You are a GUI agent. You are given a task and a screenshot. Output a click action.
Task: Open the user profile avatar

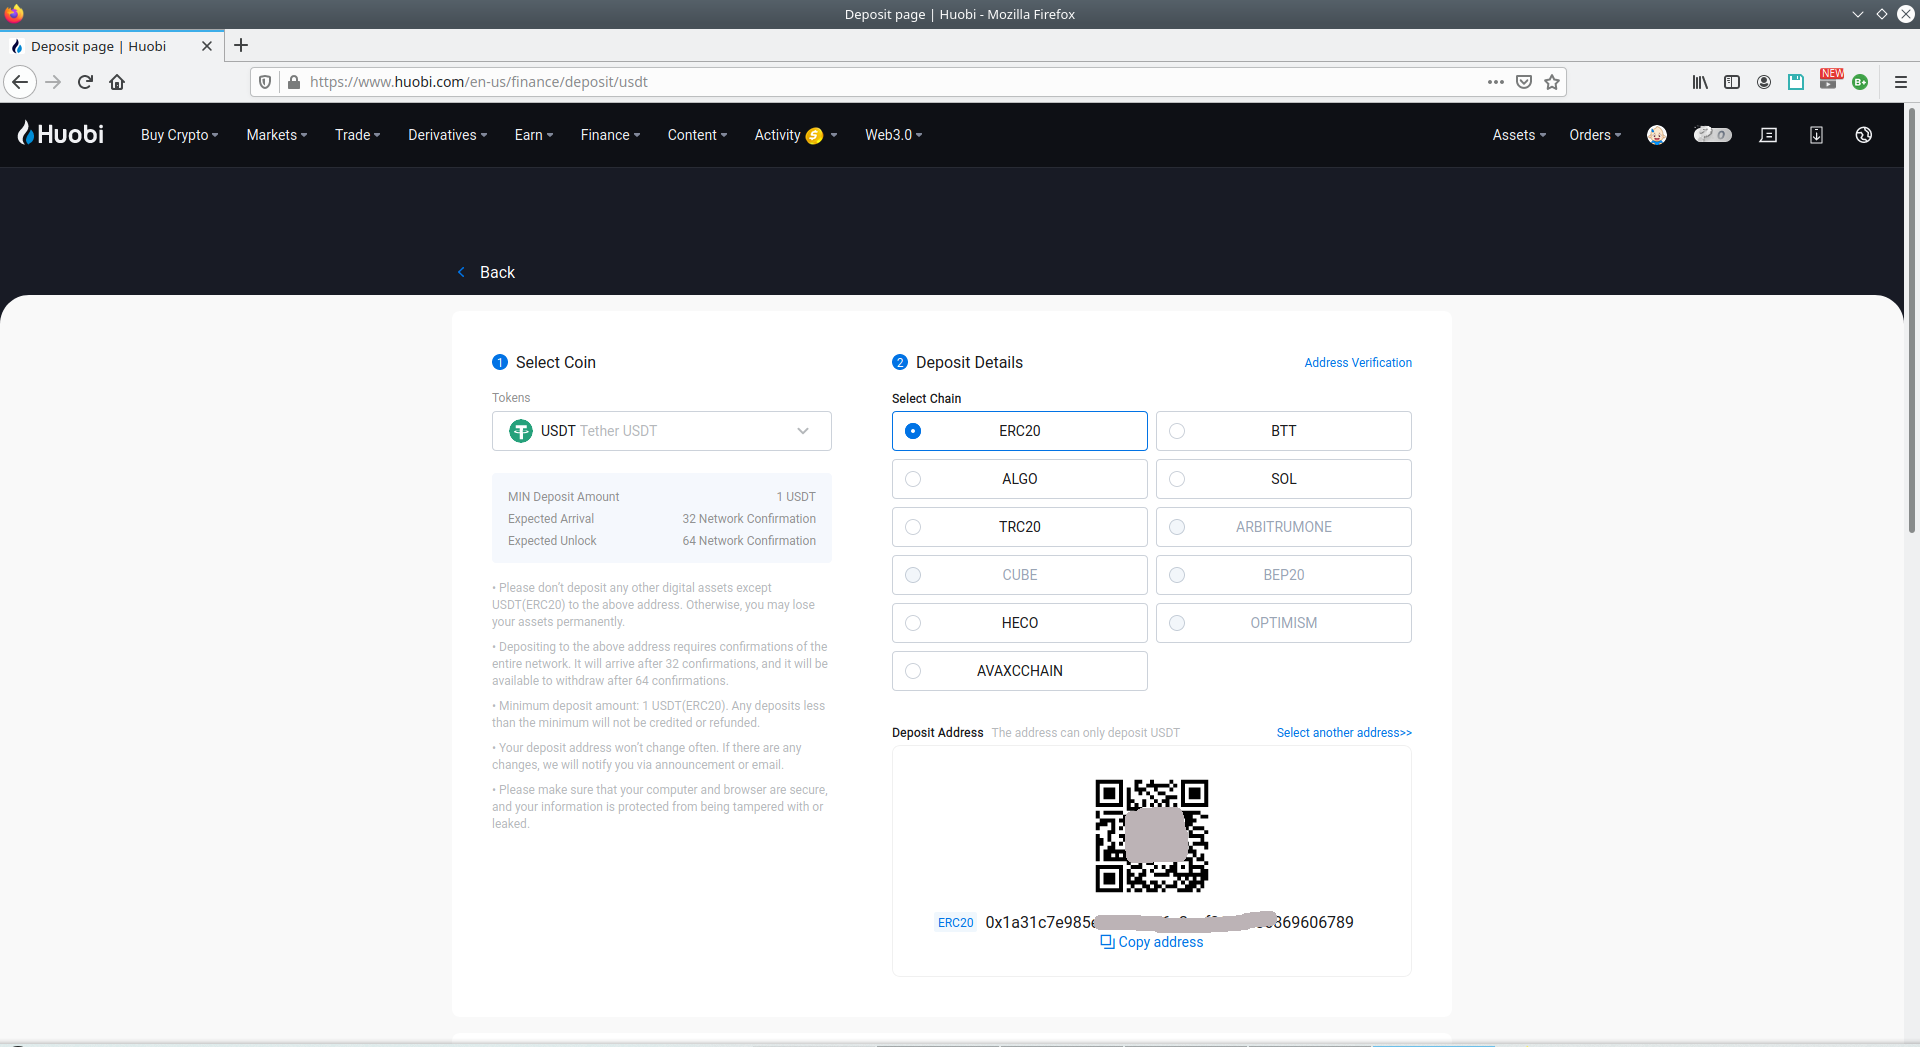[1657, 135]
